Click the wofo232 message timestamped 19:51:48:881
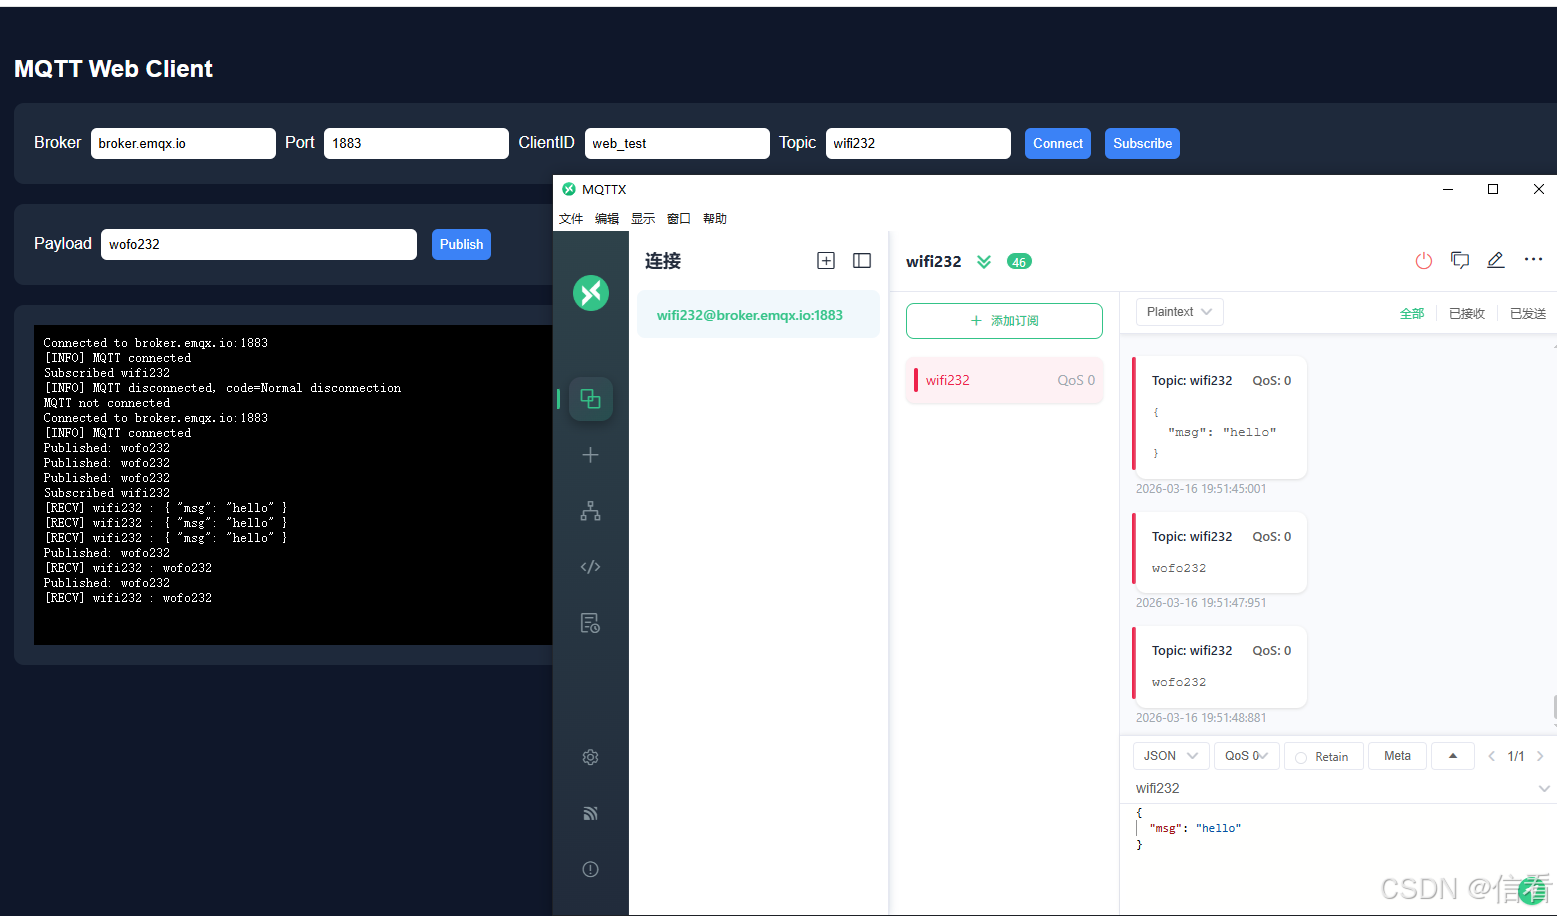This screenshot has height=916, width=1557. coord(1219,665)
